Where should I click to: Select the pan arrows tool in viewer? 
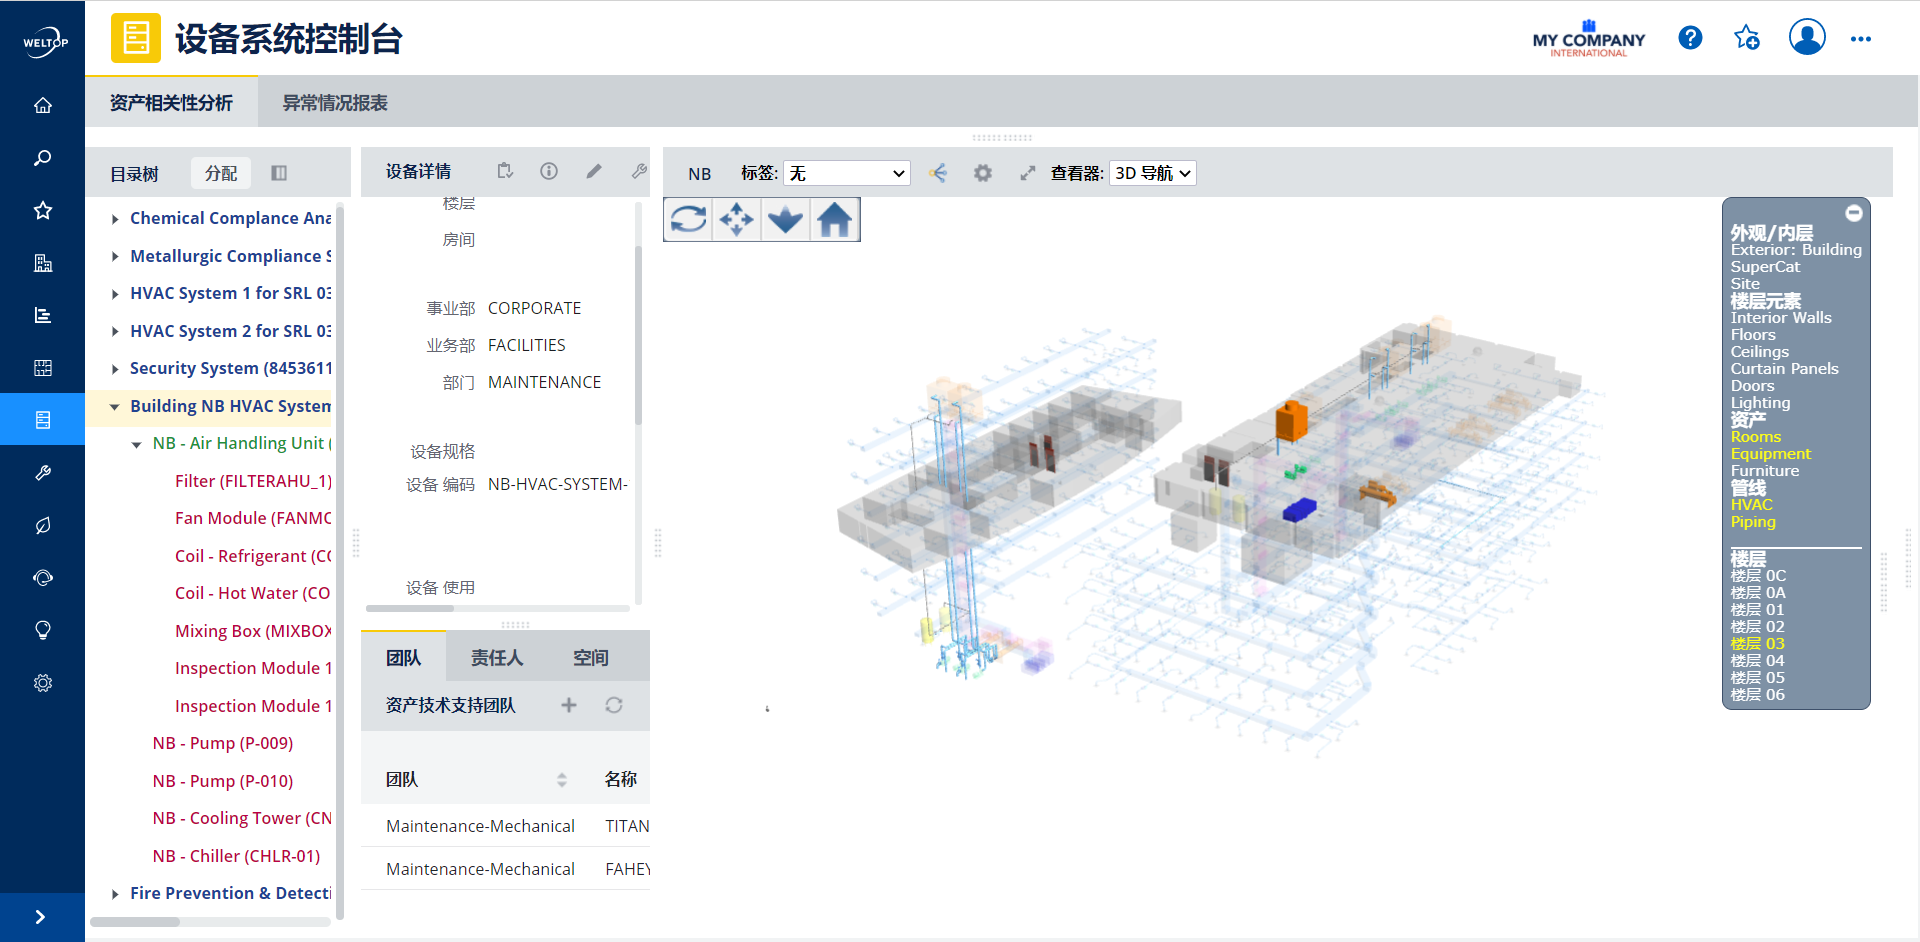pos(737,219)
